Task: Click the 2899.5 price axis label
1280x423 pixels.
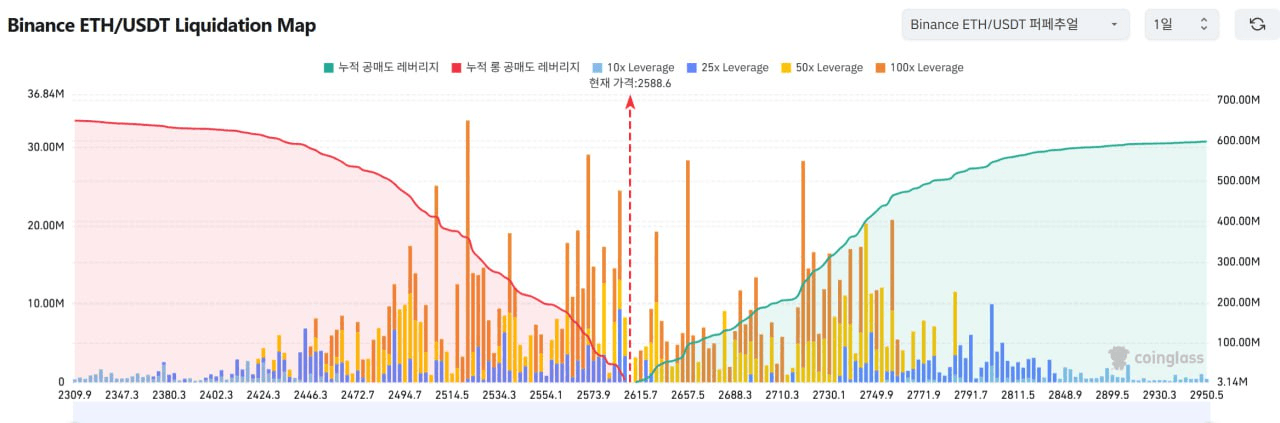Action: tap(1112, 396)
